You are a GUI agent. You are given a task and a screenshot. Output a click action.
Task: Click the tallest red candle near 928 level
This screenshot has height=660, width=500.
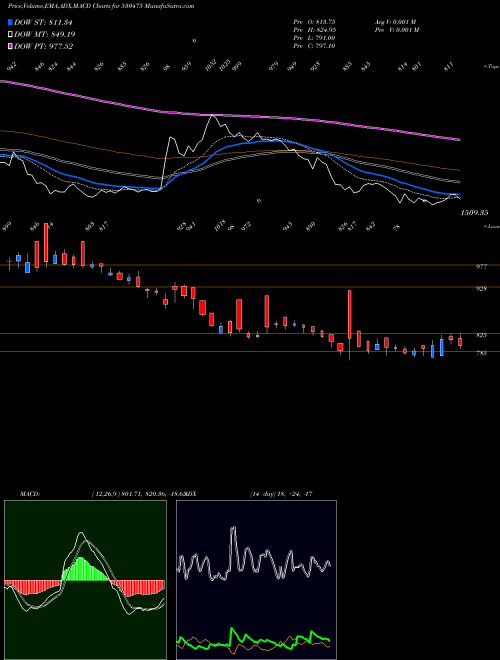click(350, 314)
